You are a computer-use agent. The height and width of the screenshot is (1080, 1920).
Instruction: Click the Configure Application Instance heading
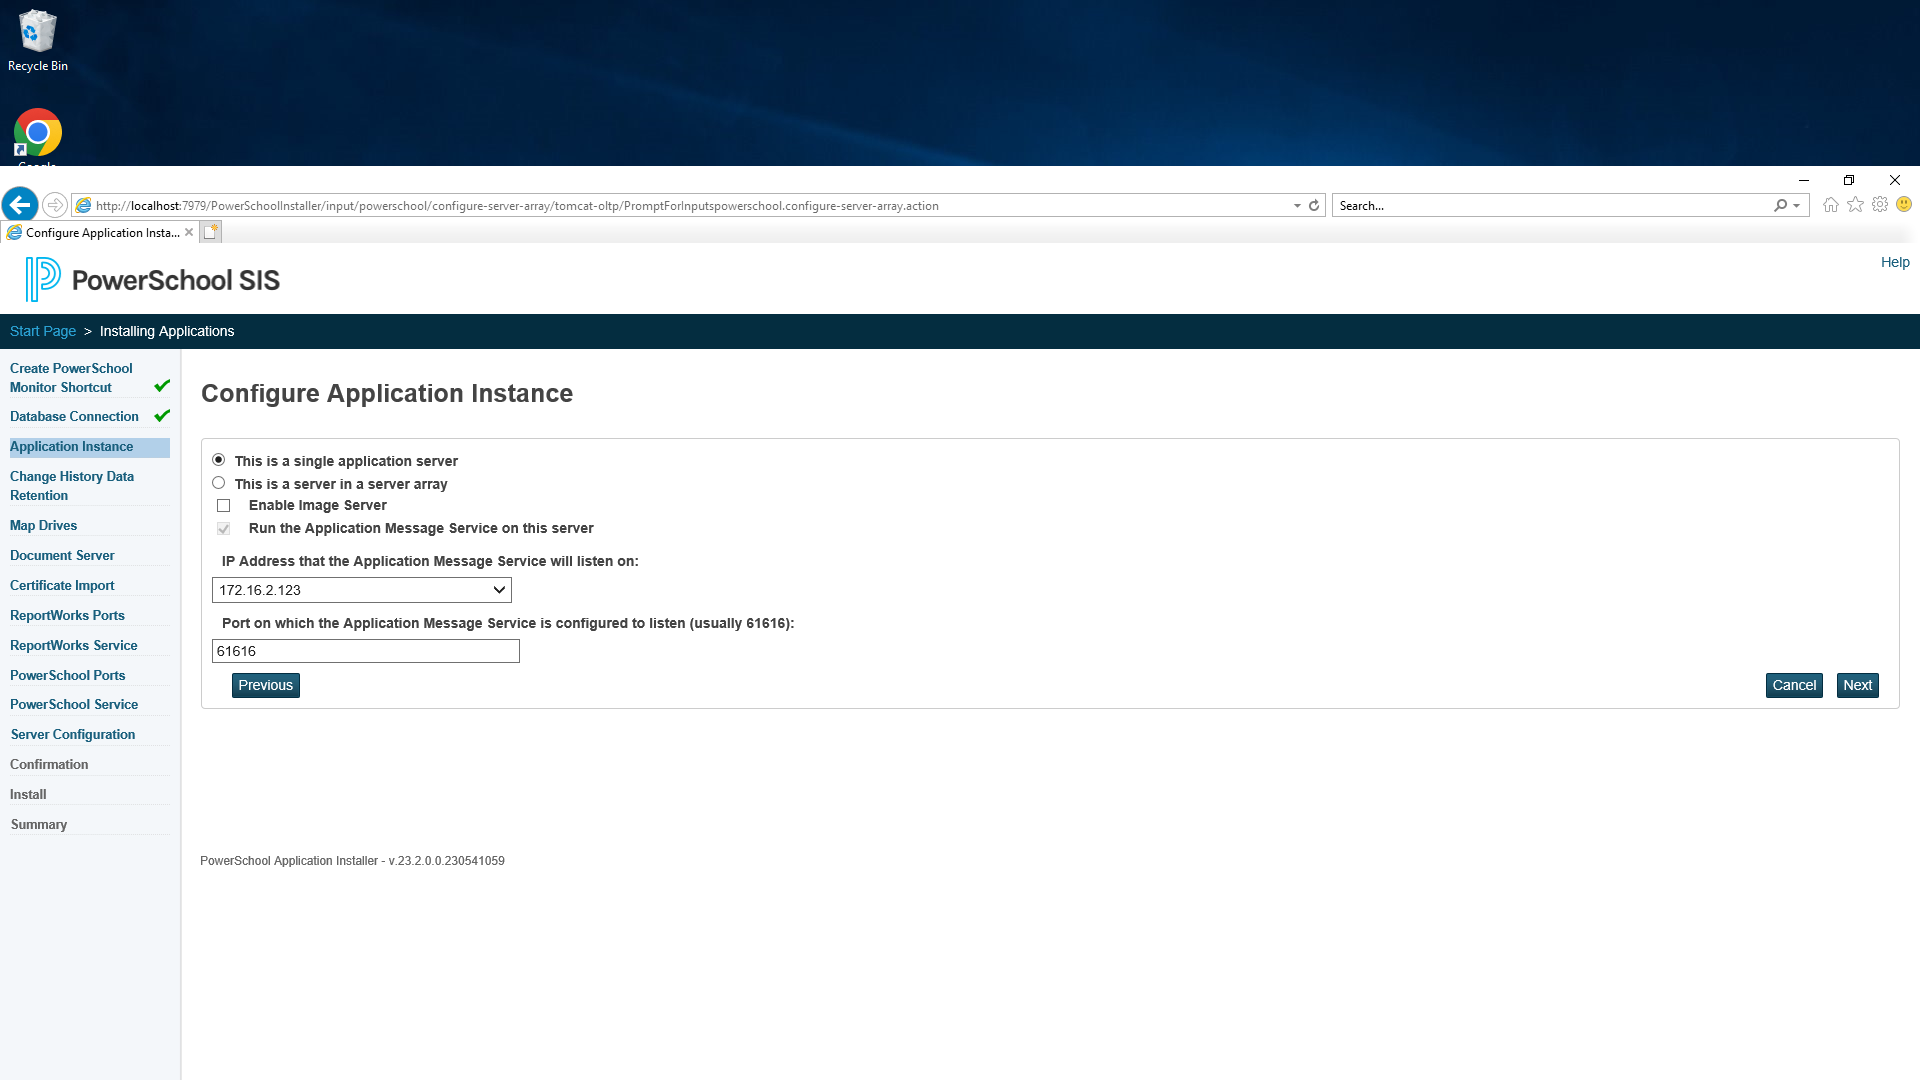pyautogui.click(x=387, y=393)
